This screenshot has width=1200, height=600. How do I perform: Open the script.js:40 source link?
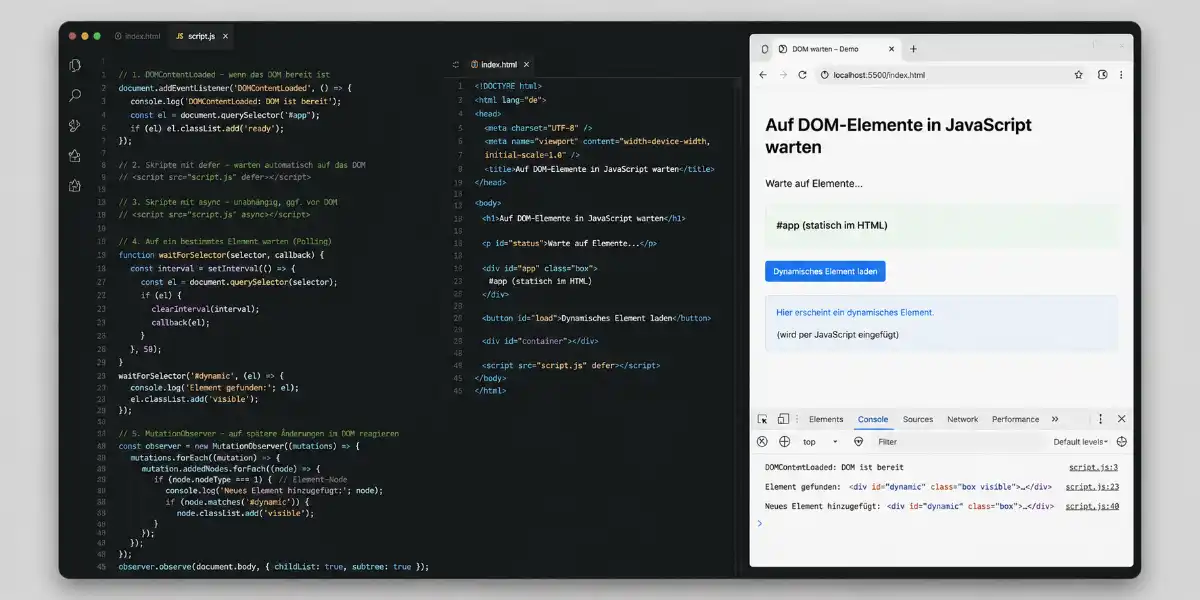click(x=1092, y=506)
